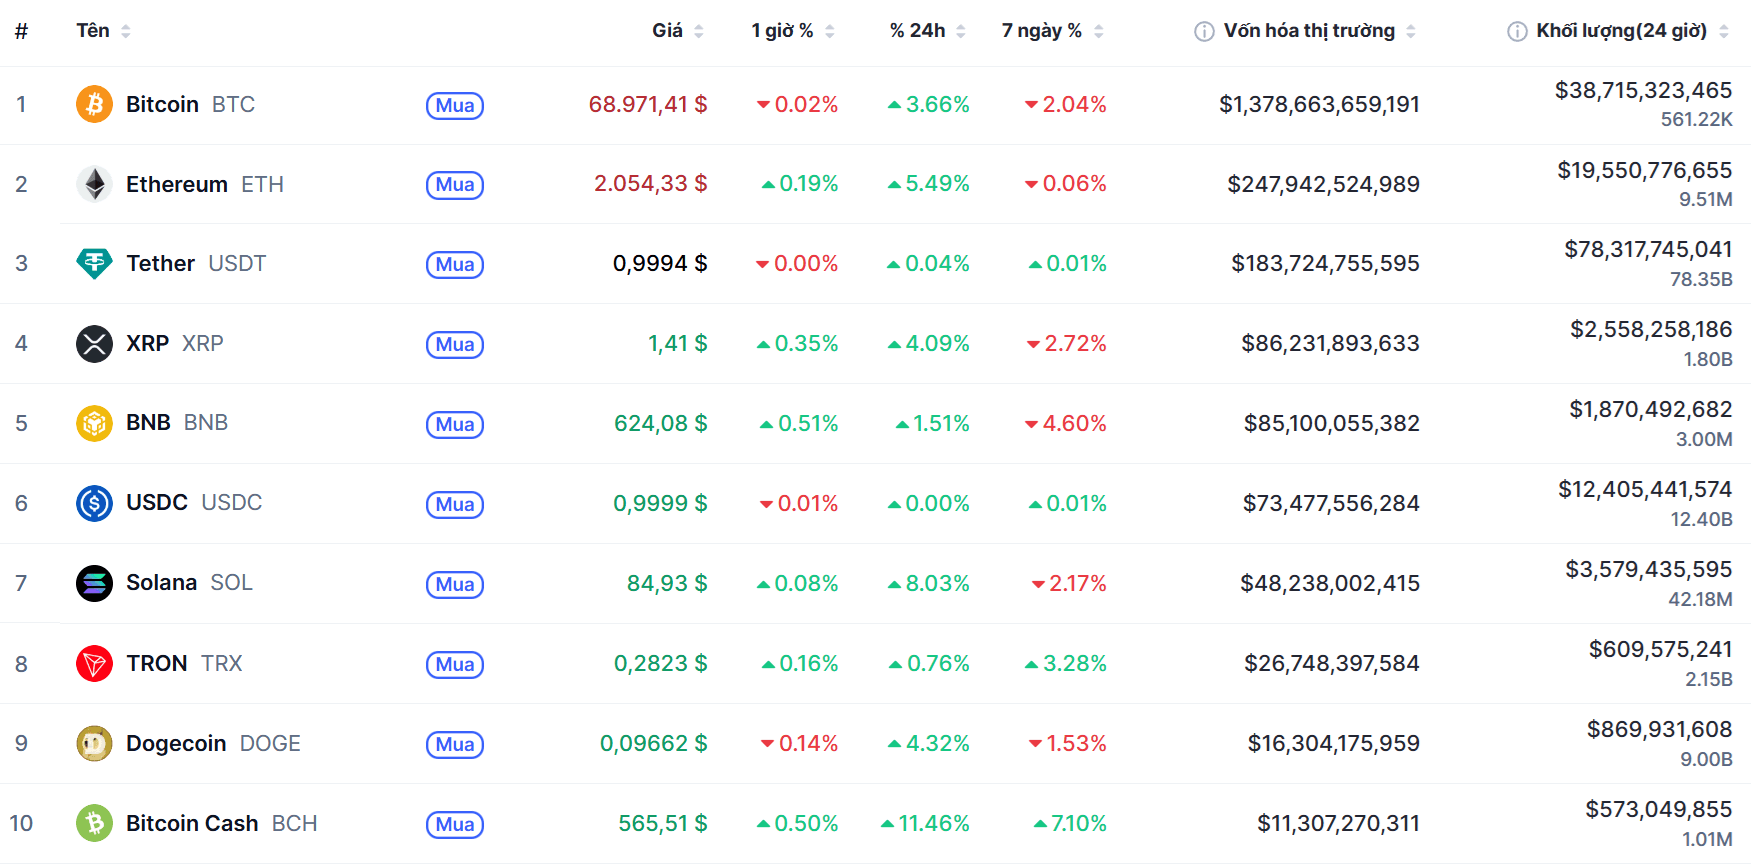Sort by 7 ngày % arrows
Image resolution: width=1751 pixels, height=866 pixels.
[1099, 32]
